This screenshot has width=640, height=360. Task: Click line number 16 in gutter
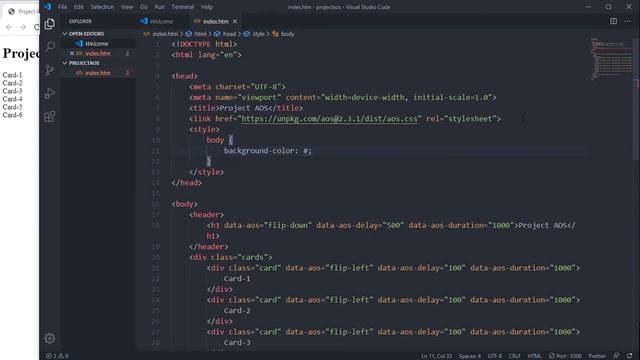coord(156,204)
